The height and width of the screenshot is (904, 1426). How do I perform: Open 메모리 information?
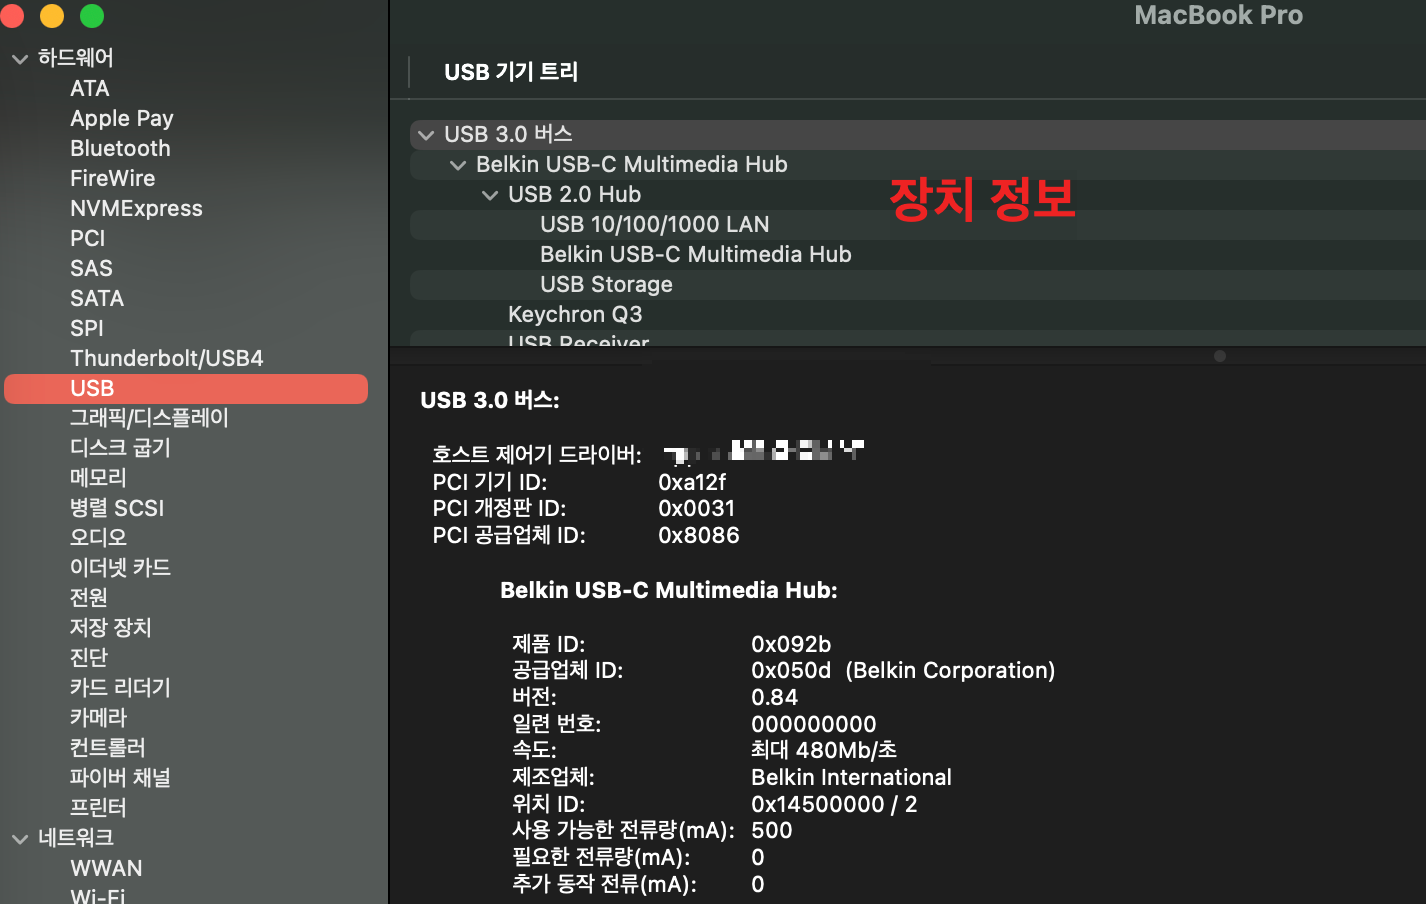tap(98, 478)
